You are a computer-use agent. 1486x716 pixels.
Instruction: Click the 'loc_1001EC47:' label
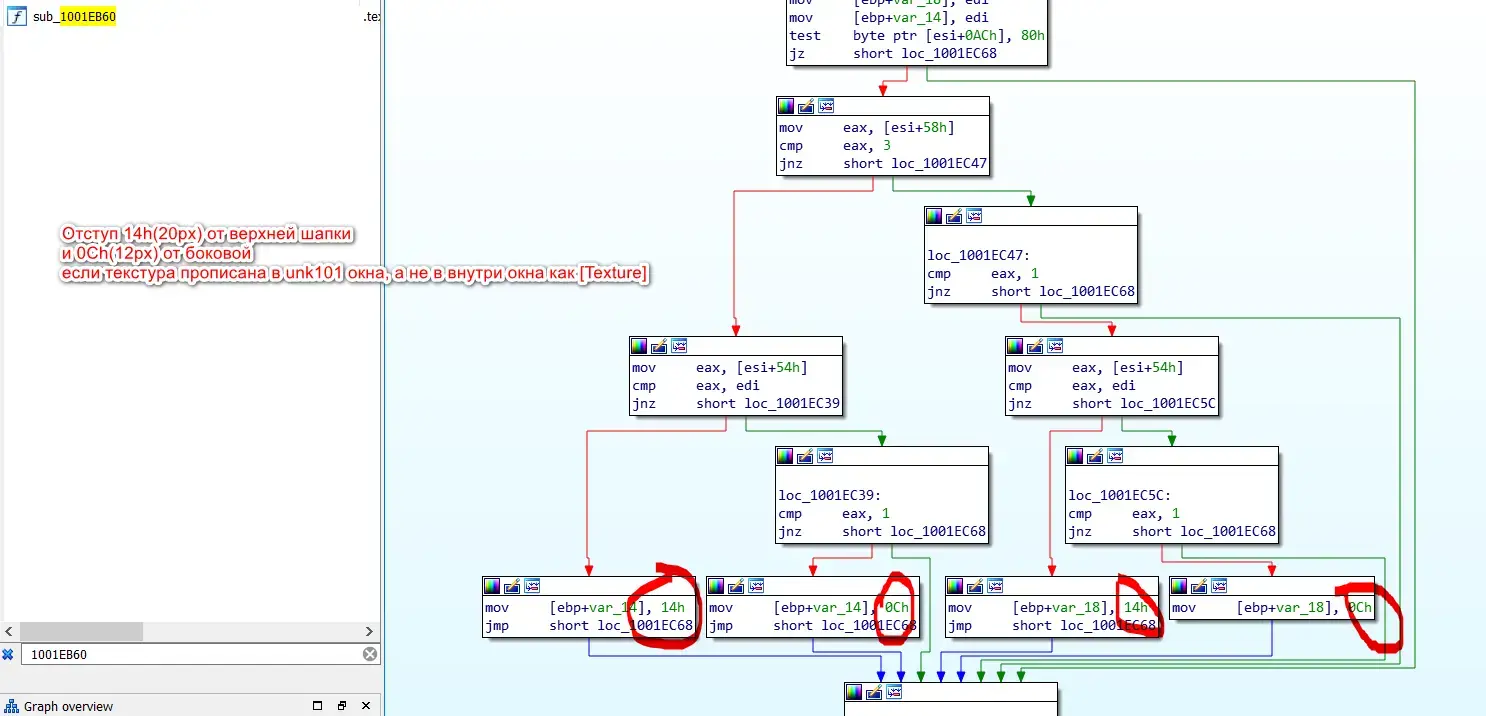pyautogui.click(x=978, y=256)
